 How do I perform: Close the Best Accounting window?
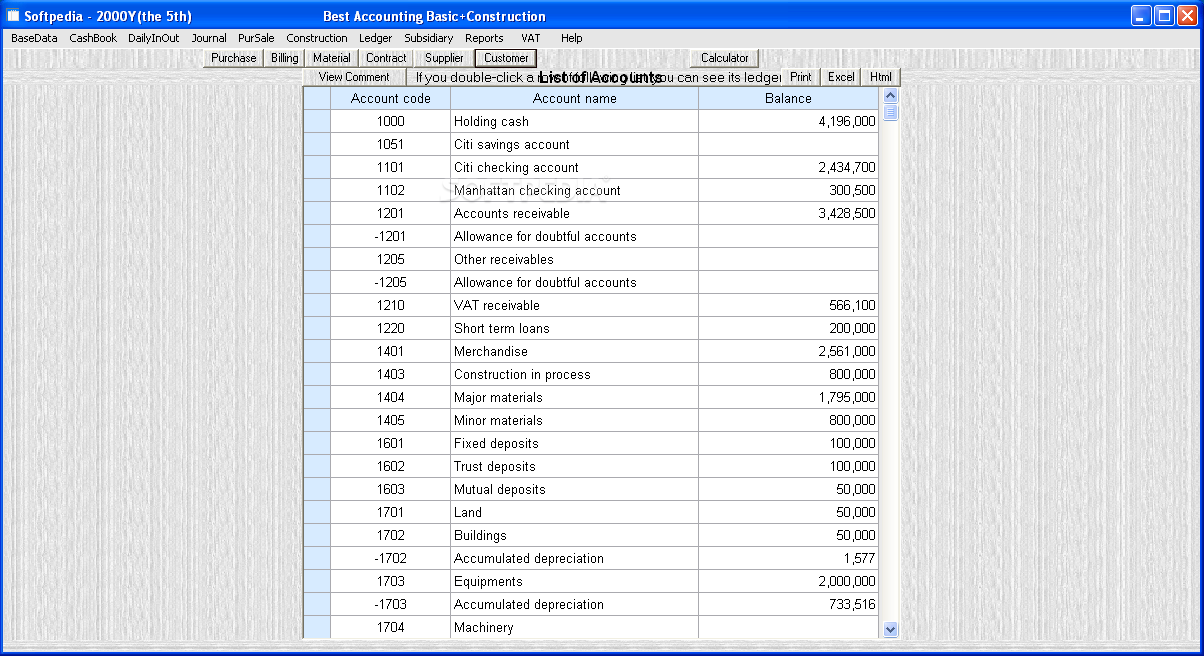1187,16
